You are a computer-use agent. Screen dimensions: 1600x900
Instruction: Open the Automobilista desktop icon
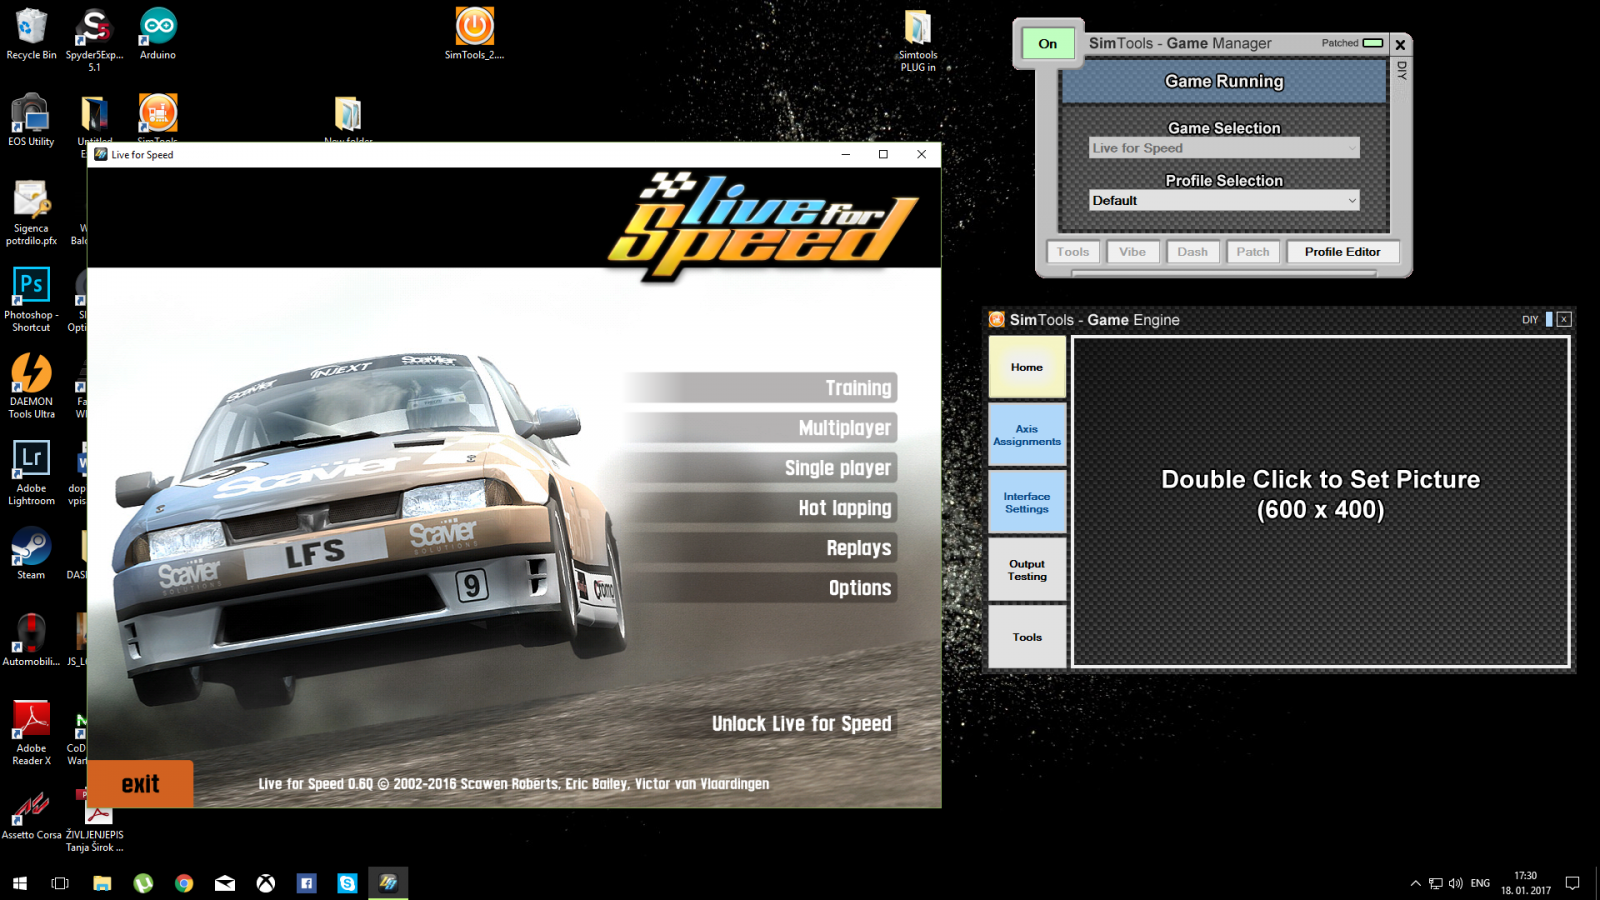coord(31,641)
